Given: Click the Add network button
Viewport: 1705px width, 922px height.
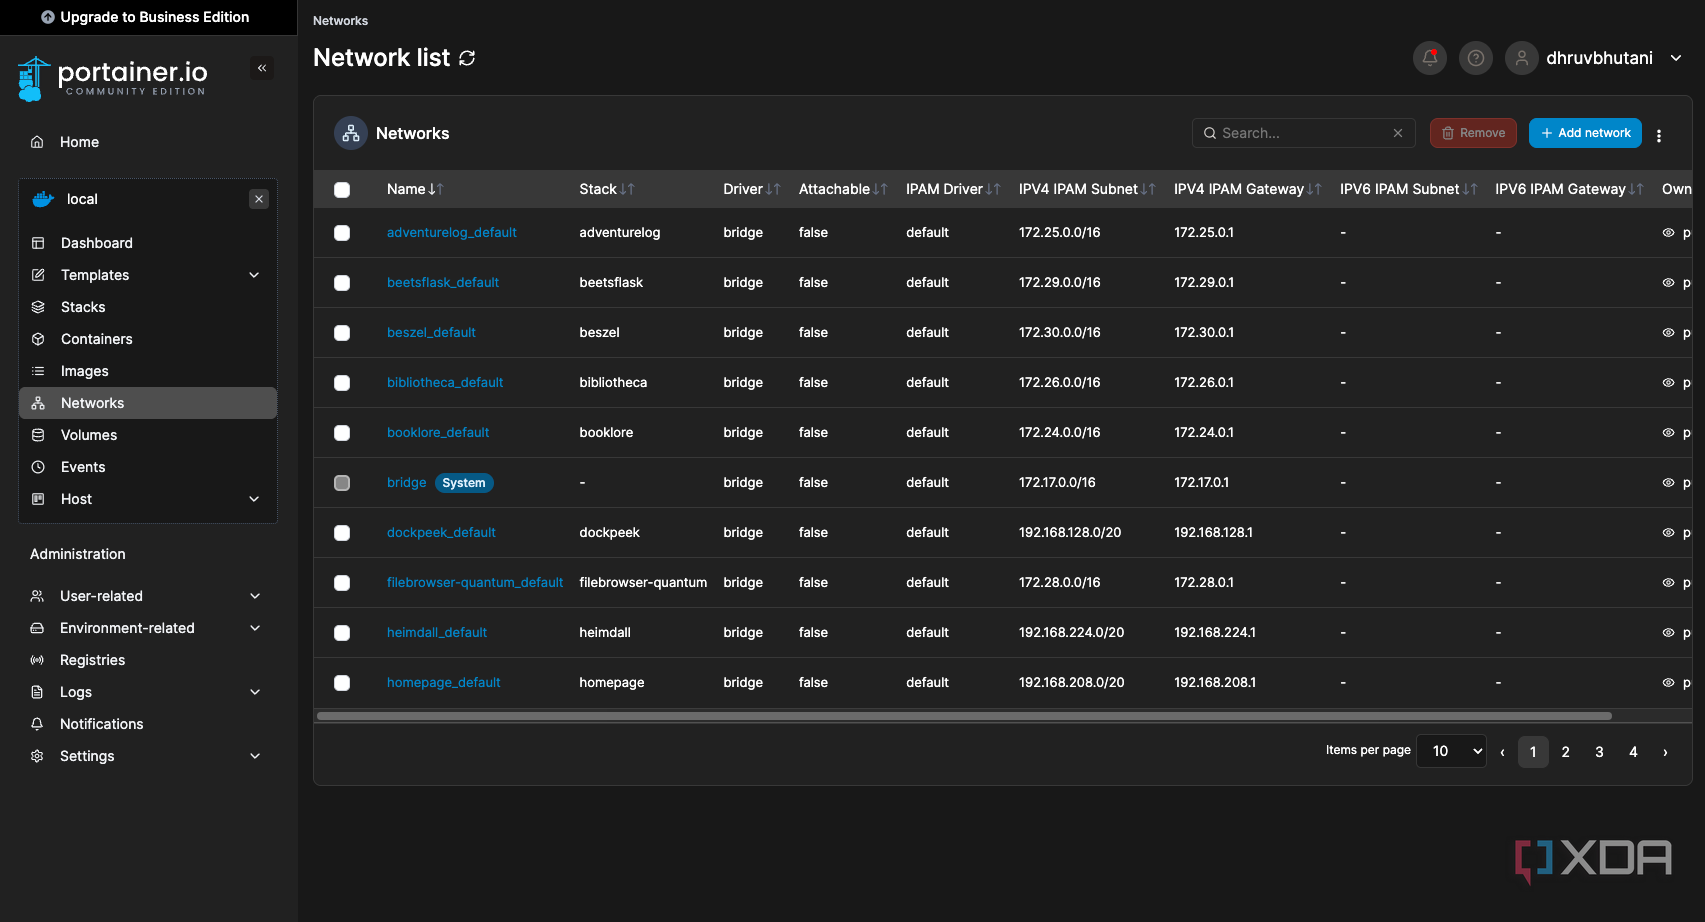Looking at the screenshot, I should point(1585,133).
